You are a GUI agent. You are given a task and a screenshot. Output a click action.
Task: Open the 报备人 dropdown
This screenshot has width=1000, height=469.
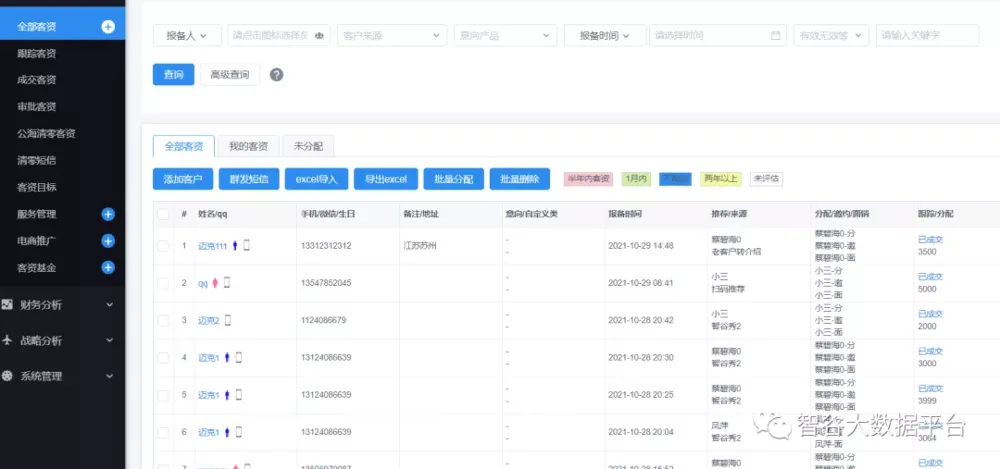click(187, 35)
